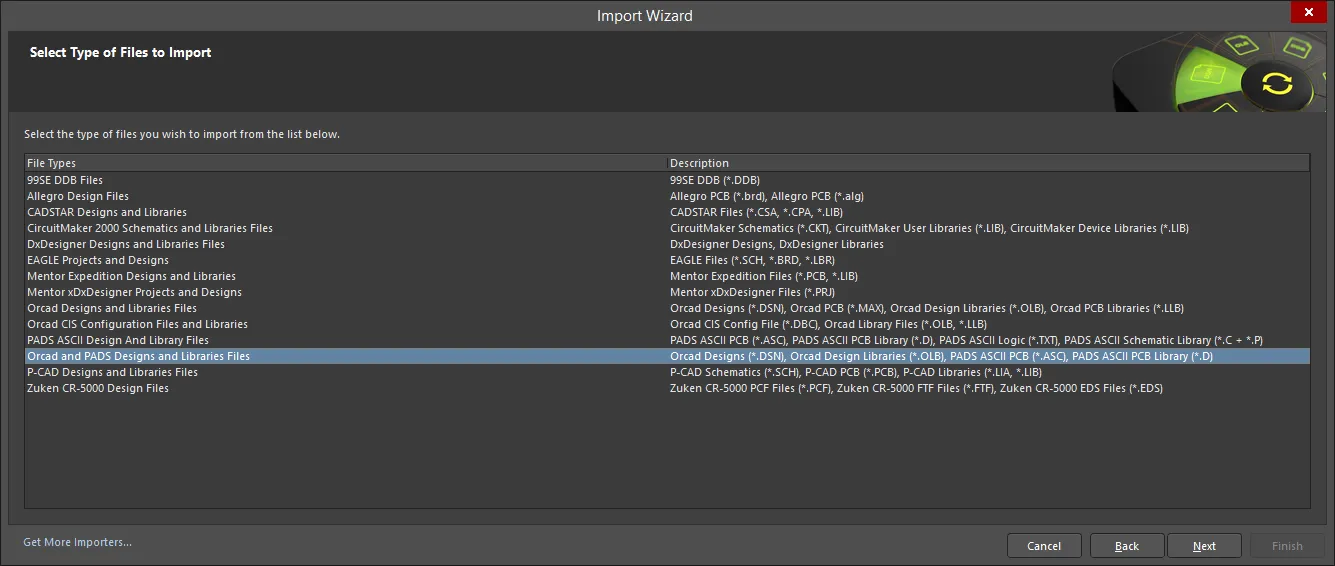Open the Get More Importers link
The image size is (1335, 566).
[78, 542]
